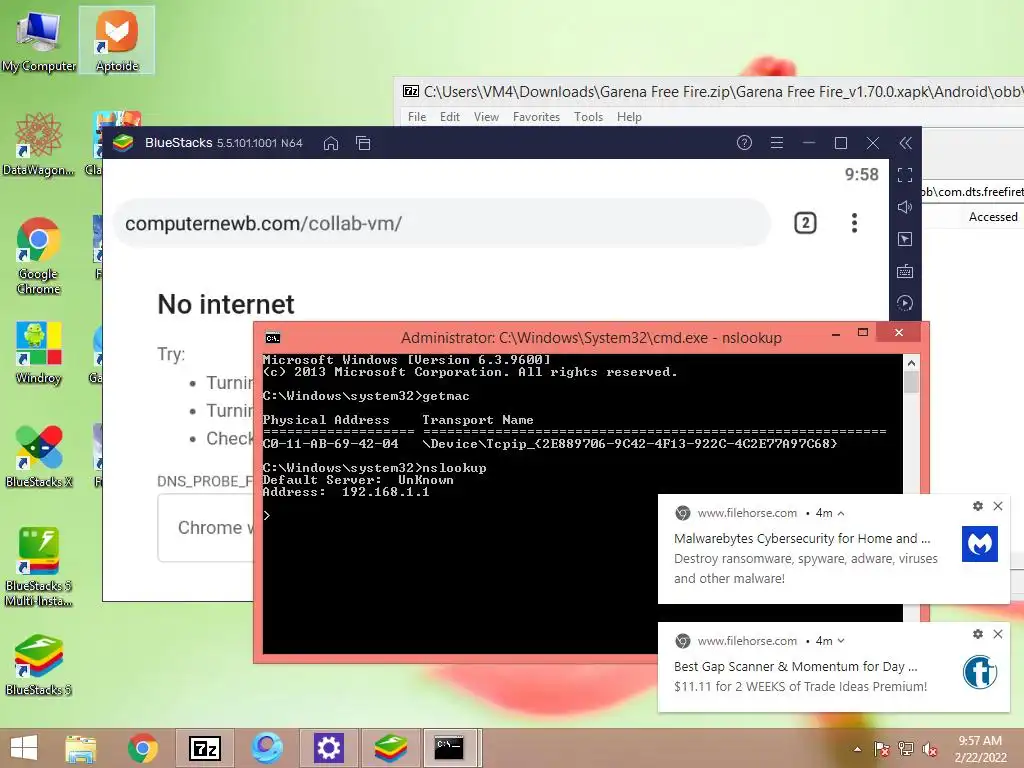Open the network tray icon
1024x768 pixels.
(x=906, y=749)
